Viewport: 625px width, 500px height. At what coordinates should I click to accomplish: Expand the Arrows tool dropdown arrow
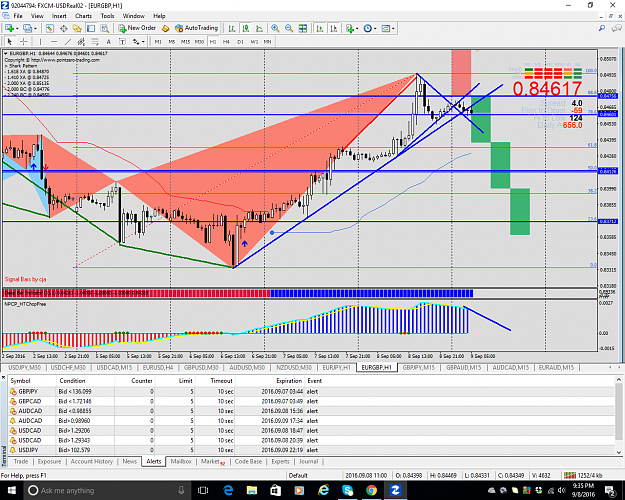tap(143, 41)
